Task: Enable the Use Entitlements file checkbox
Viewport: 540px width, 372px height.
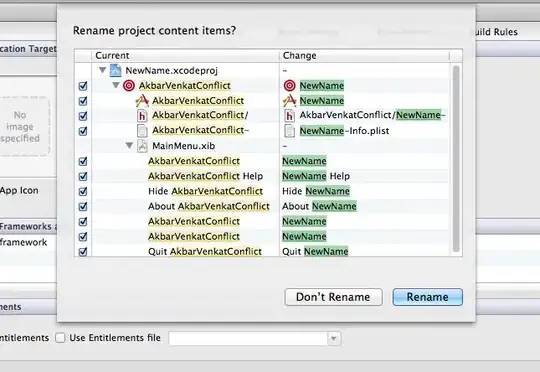Action: point(60,338)
